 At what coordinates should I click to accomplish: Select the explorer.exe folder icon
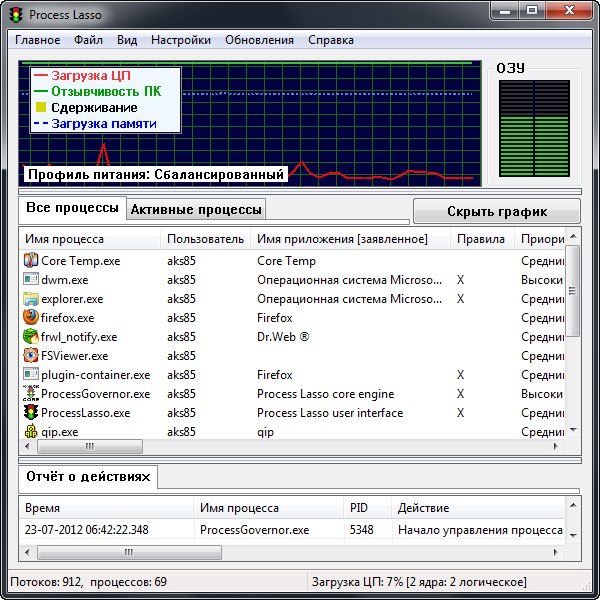(x=30, y=299)
